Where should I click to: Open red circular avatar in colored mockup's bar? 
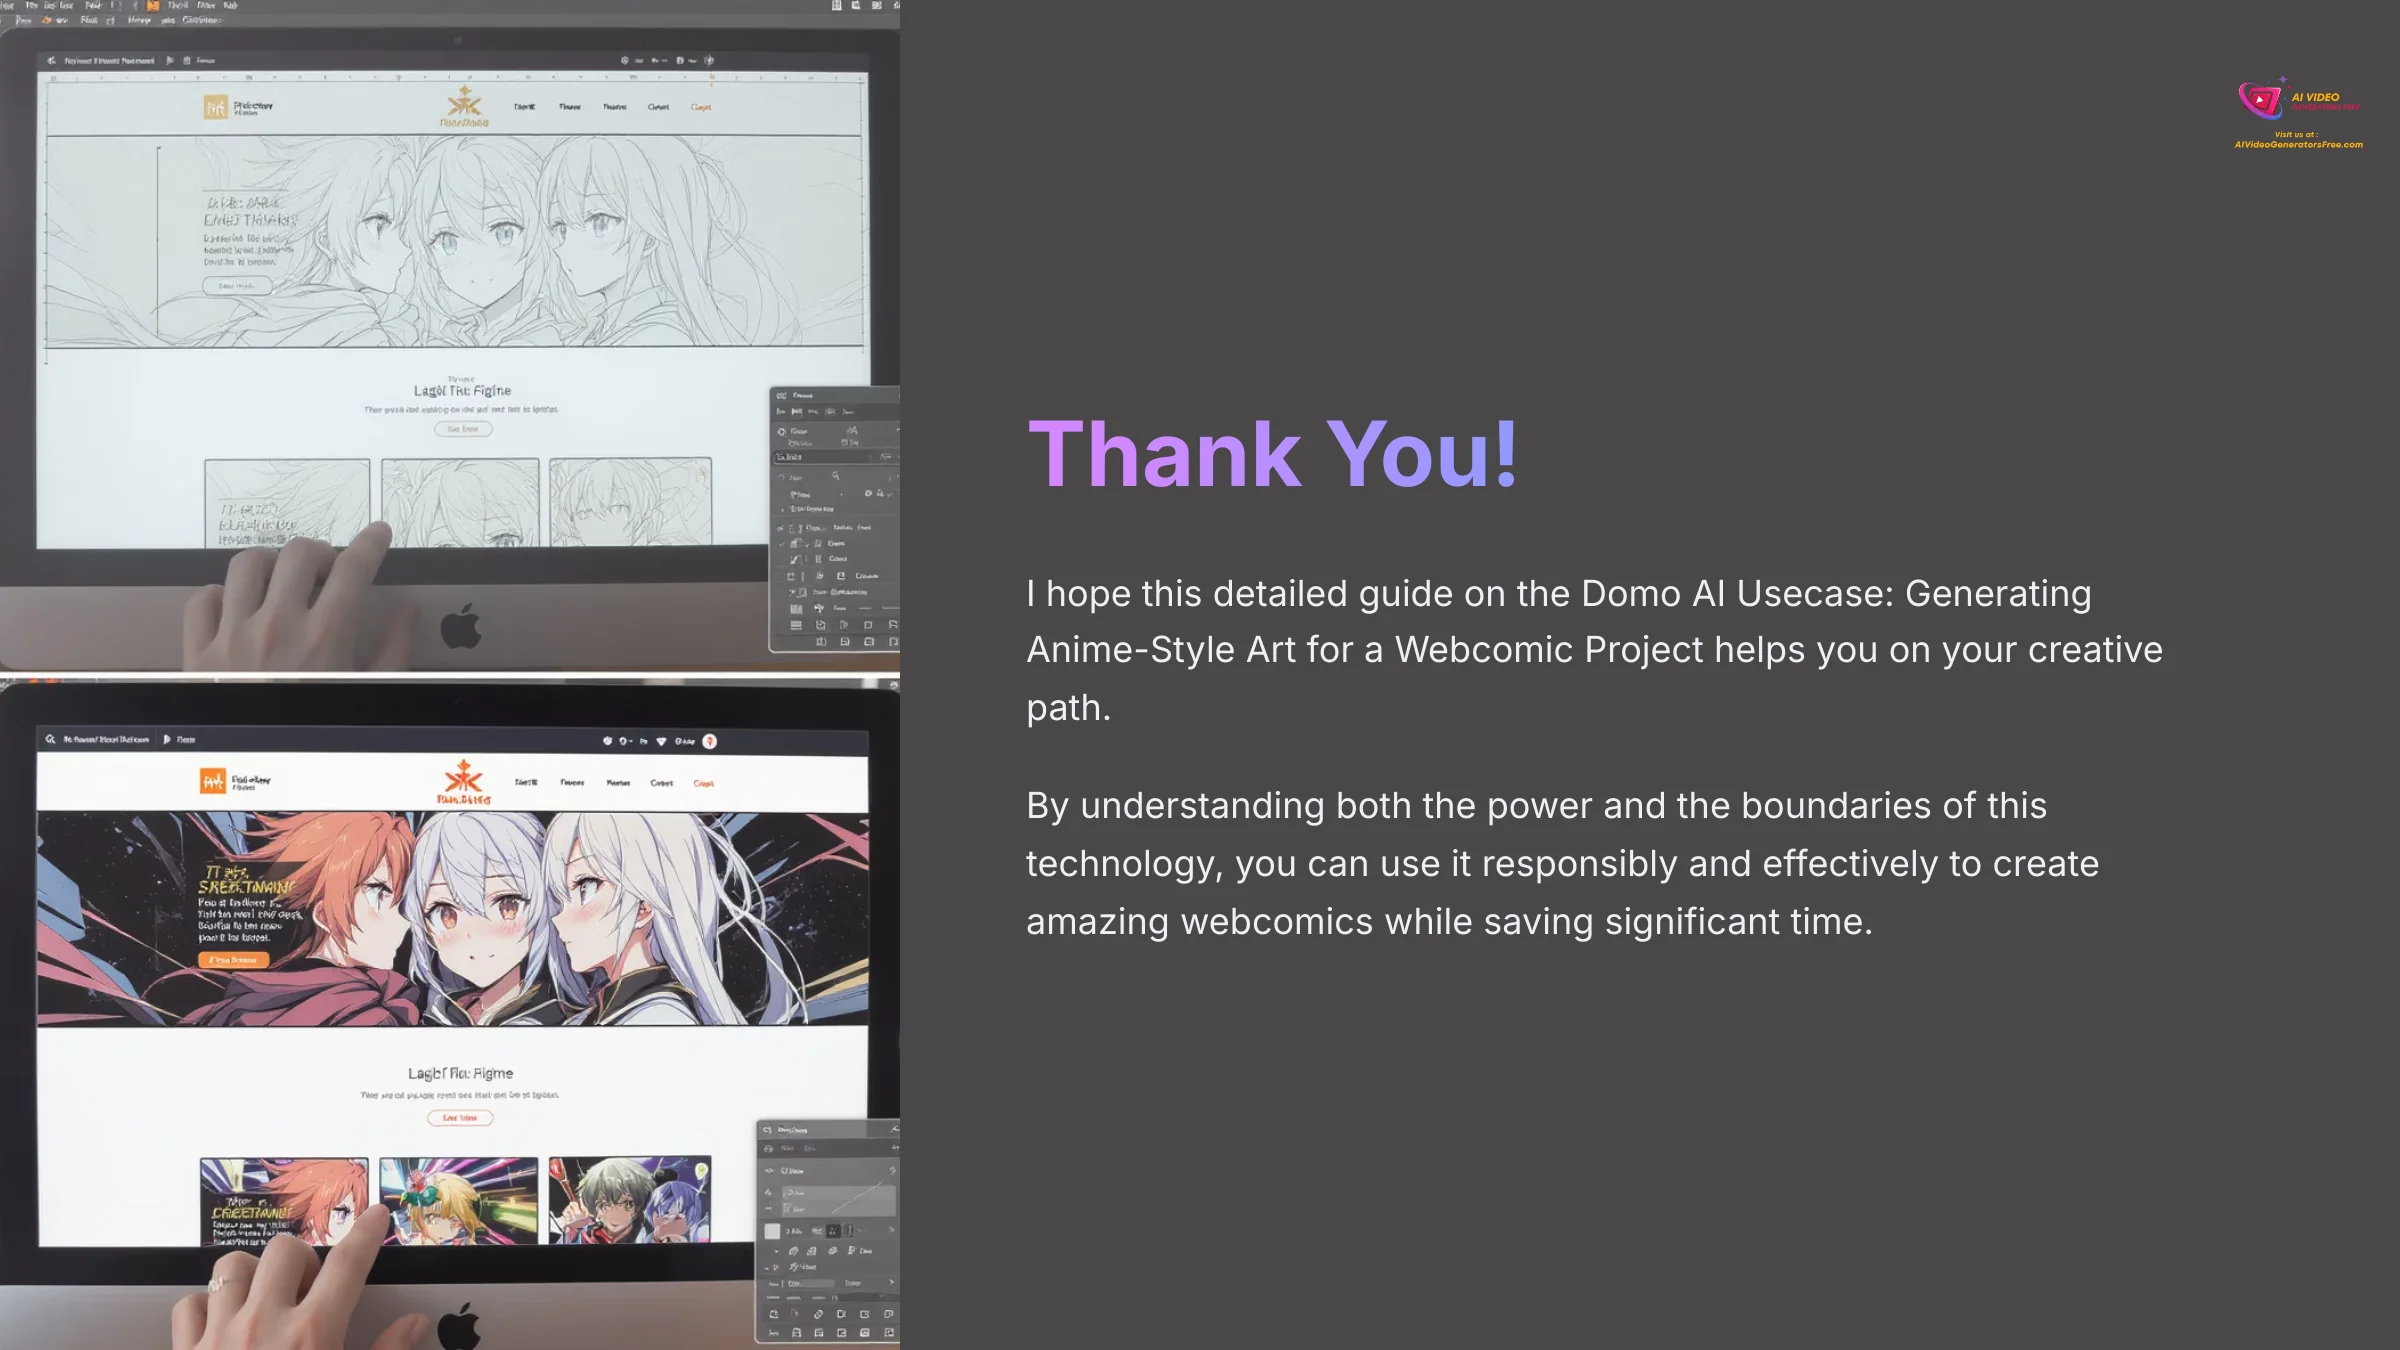click(x=709, y=741)
